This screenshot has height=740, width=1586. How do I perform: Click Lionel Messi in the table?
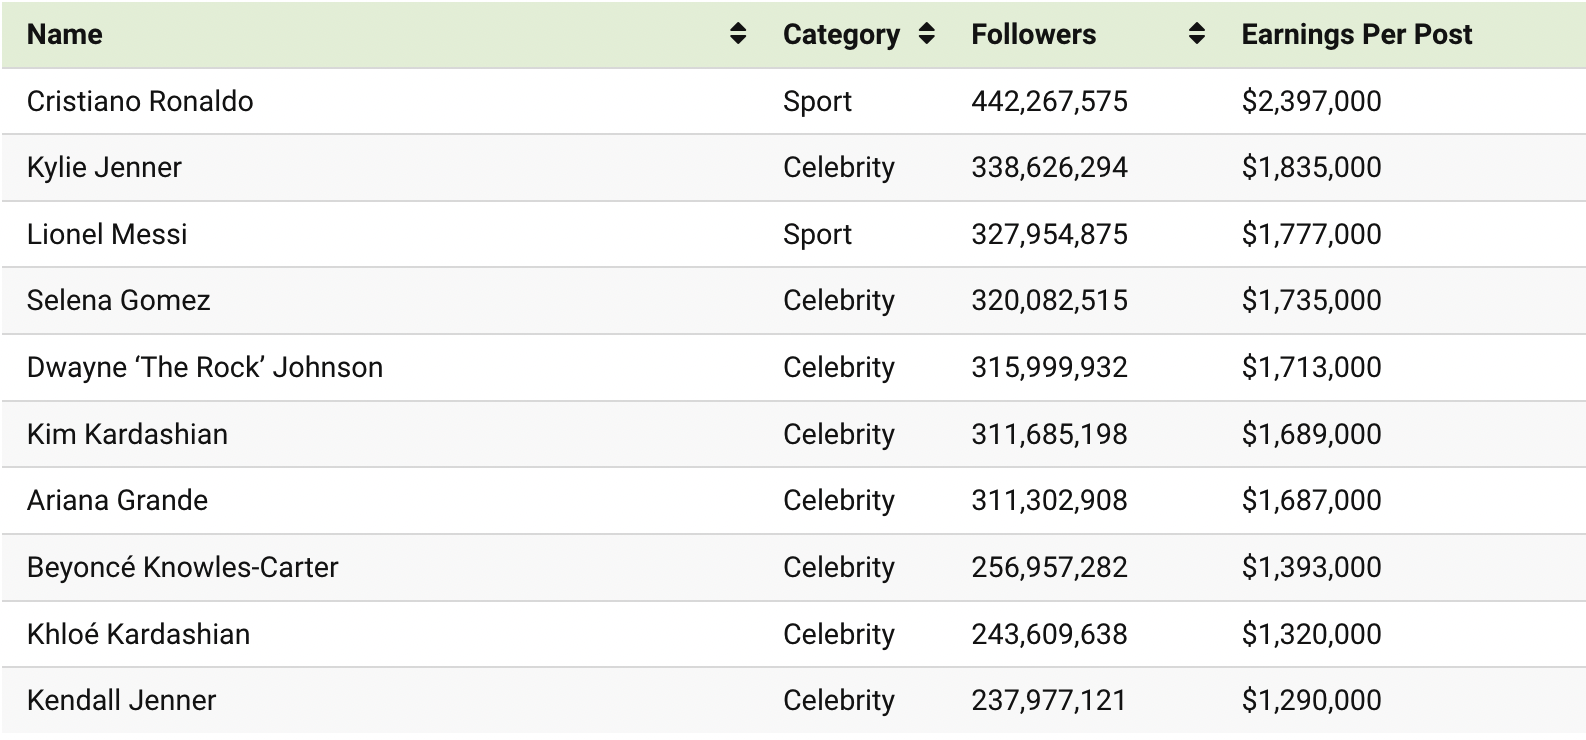pyautogui.click(x=107, y=234)
